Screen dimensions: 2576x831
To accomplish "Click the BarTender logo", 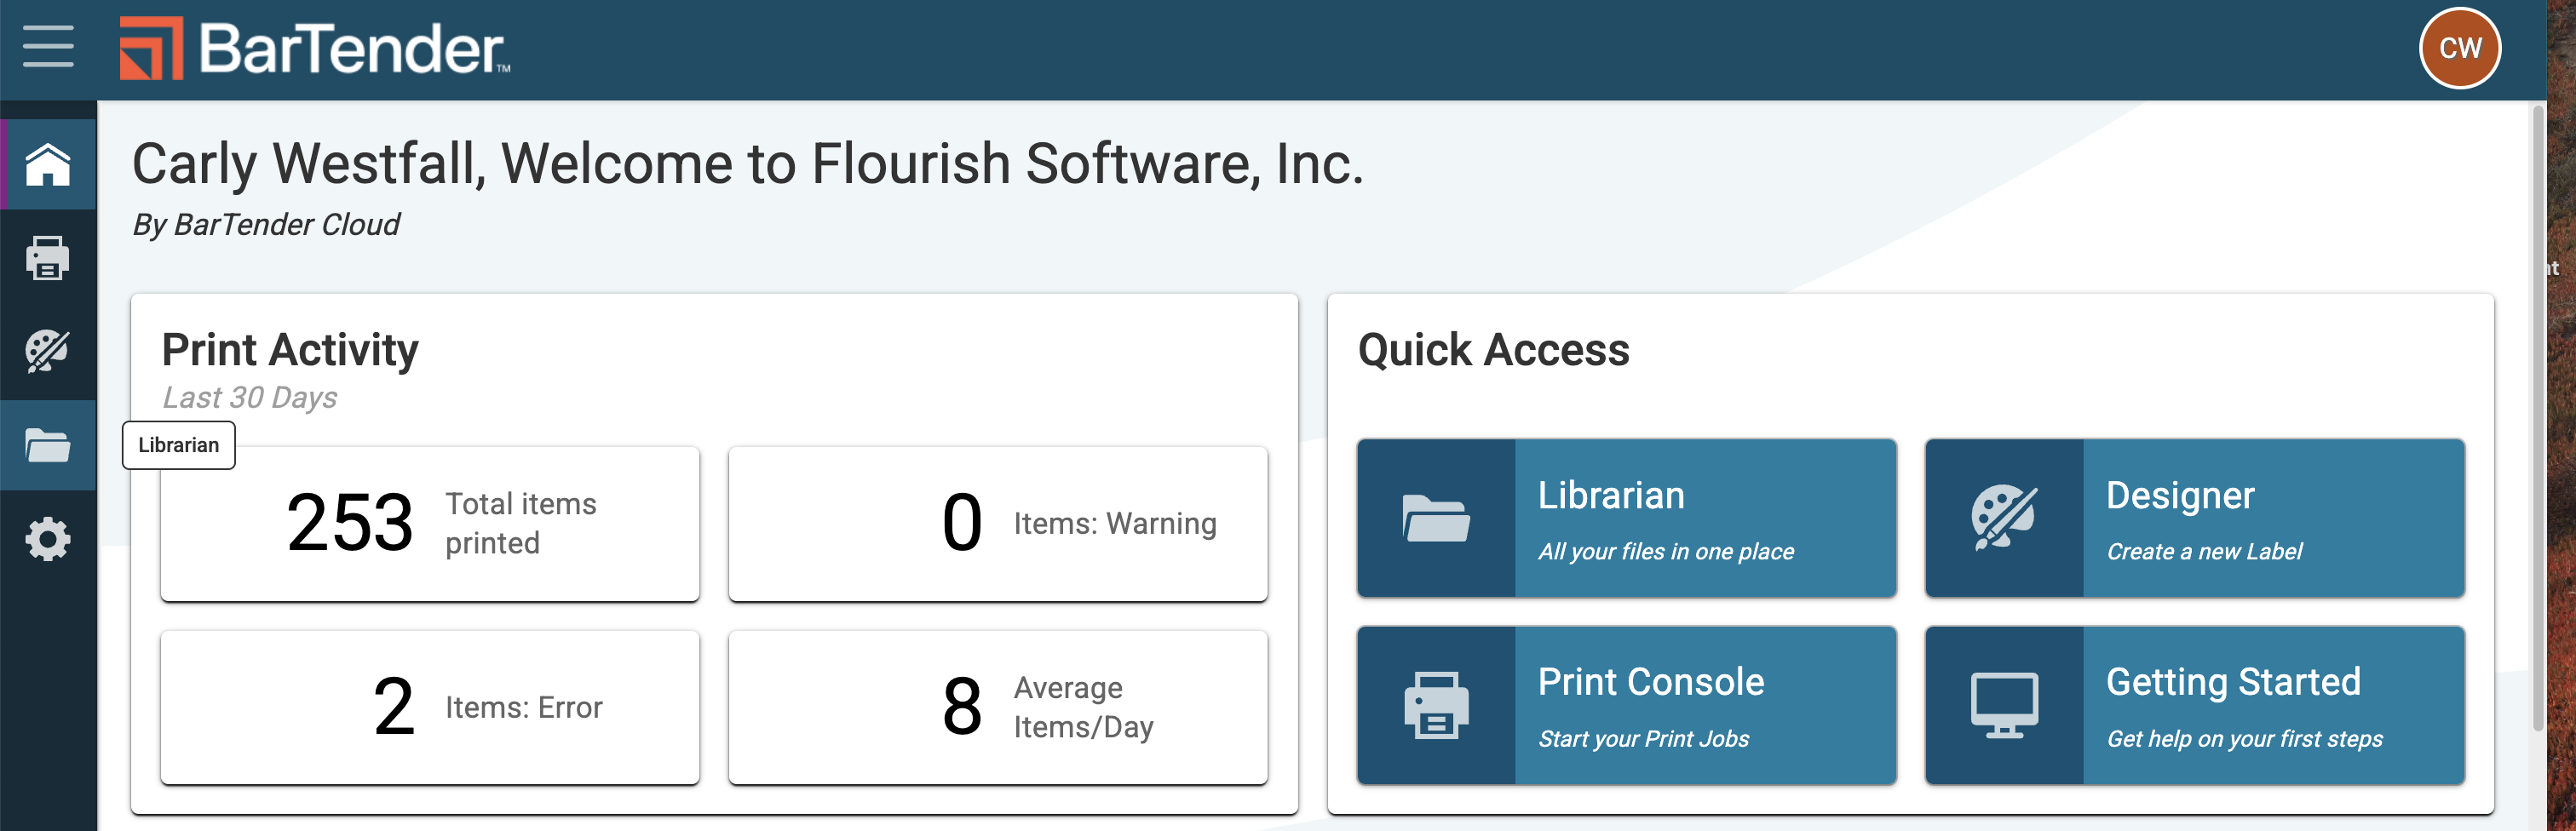I will [314, 48].
